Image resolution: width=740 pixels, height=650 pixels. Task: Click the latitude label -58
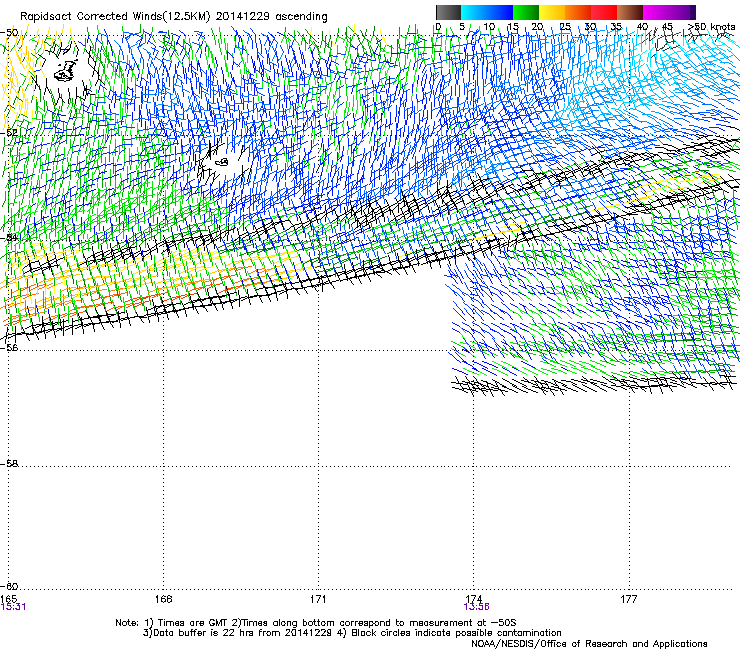9,464
